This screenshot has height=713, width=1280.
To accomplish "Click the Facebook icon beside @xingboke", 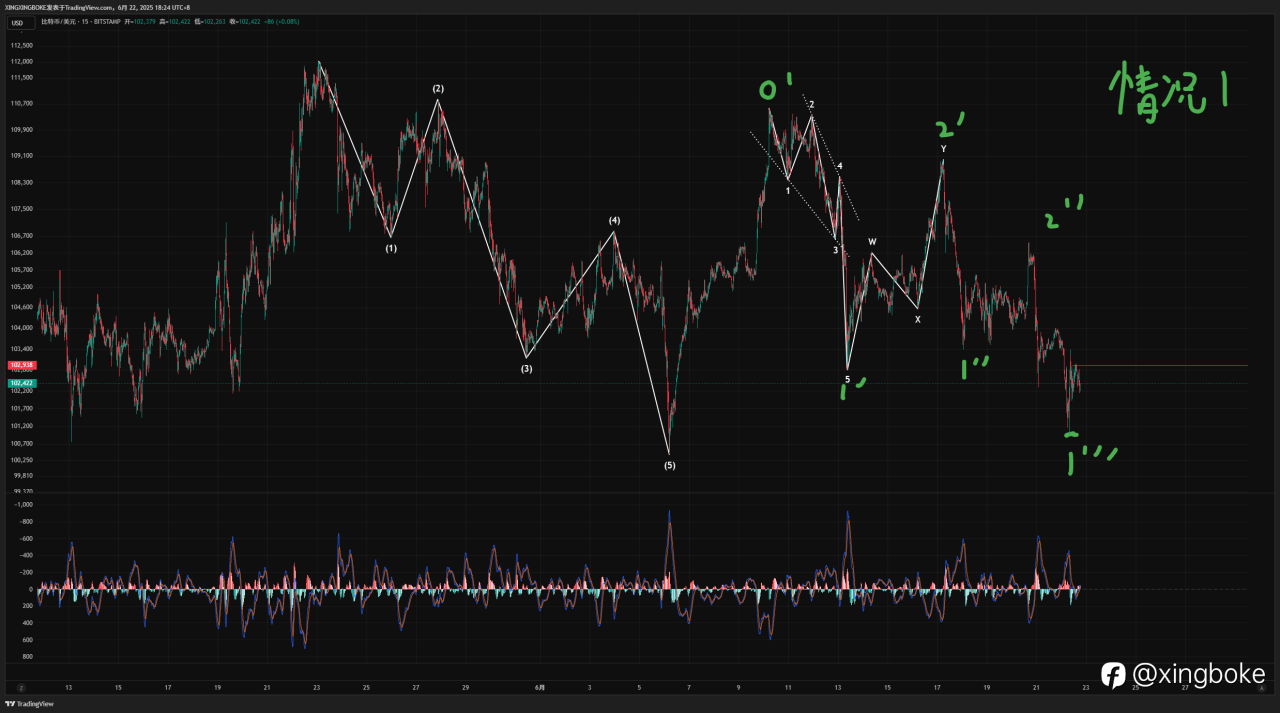I will point(1113,675).
